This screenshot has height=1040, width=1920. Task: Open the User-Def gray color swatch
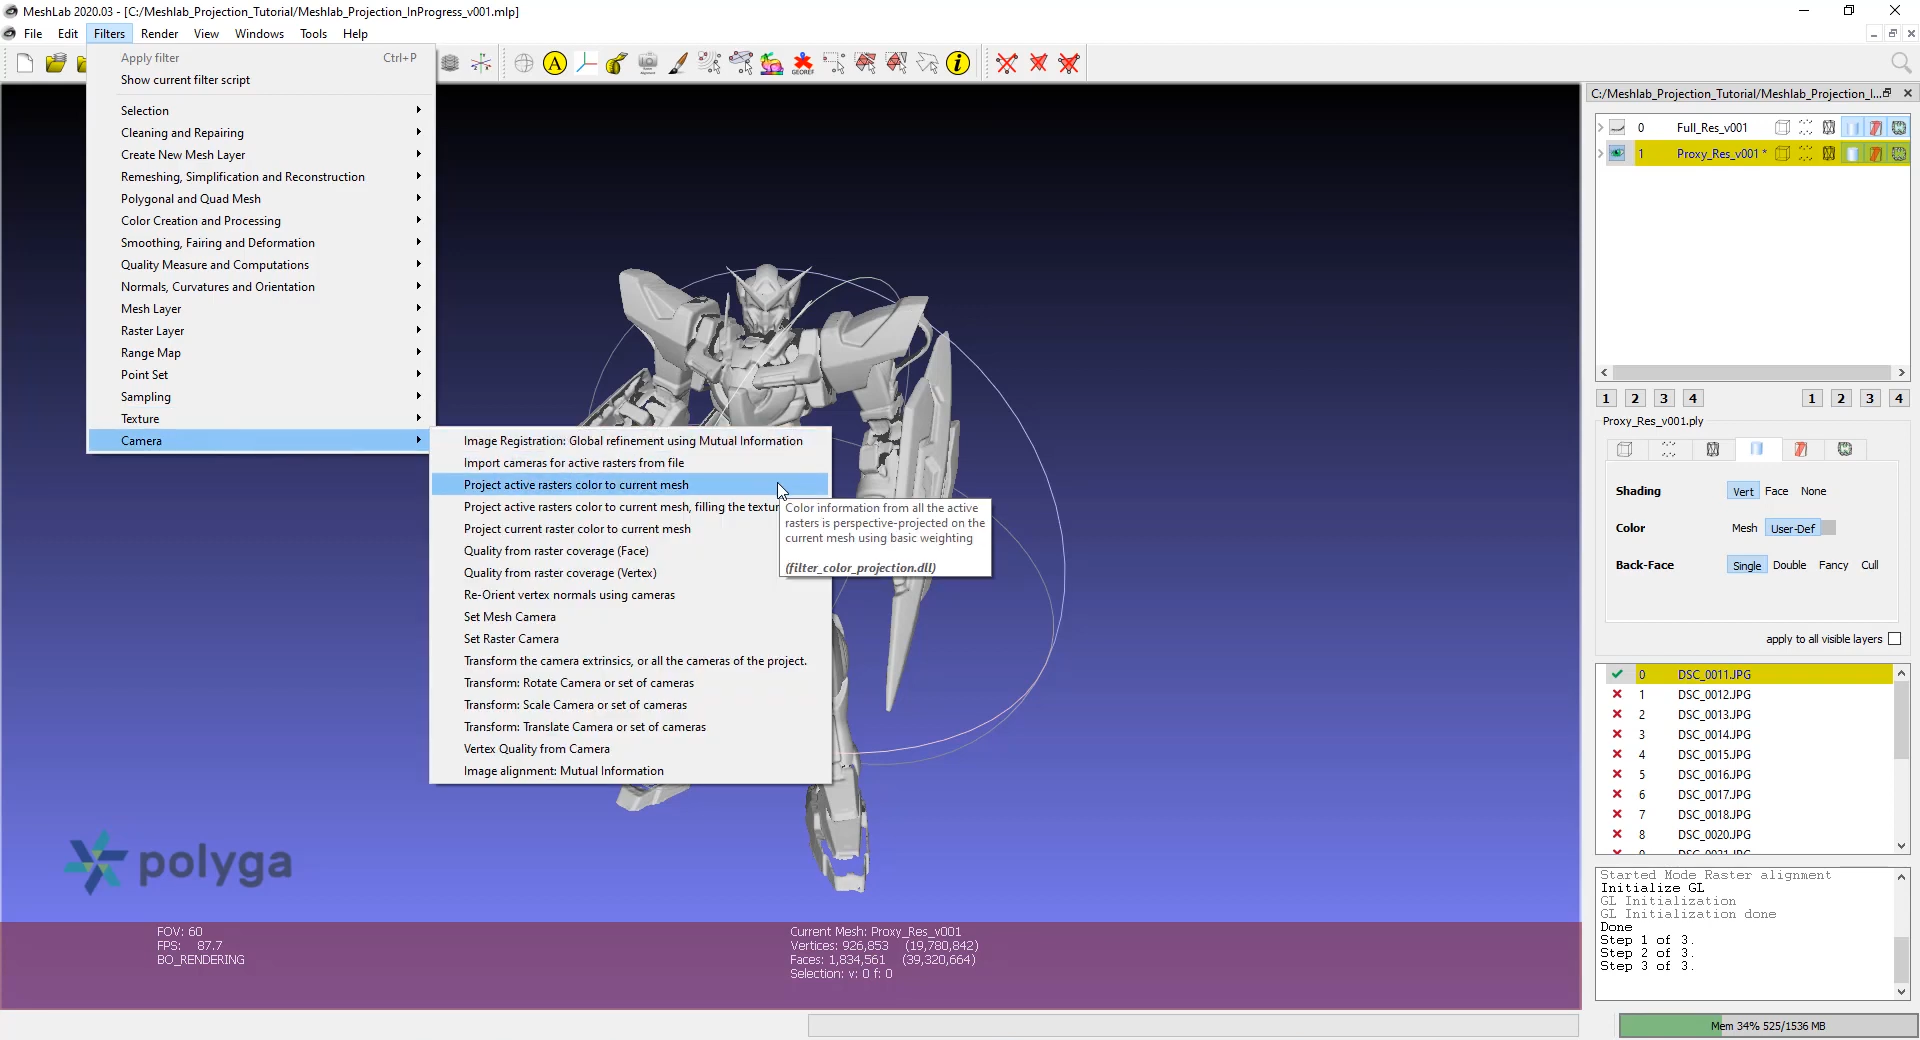coord(1829,528)
